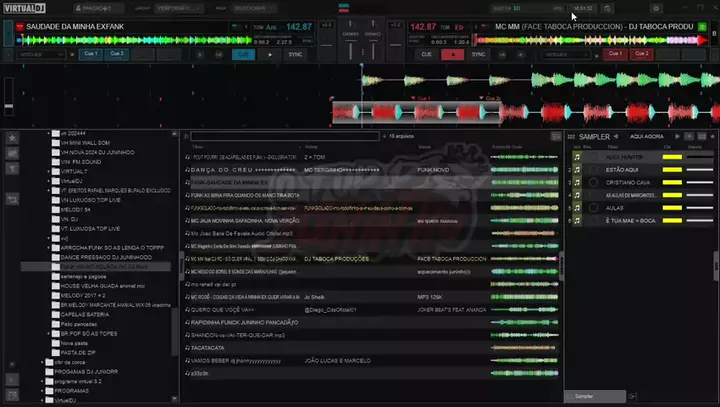Click the folder tree scrollbar down arrow
Image resolution: width=720 pixels, height=407 pixels.
pyautogui.click(x=174, y=399)
